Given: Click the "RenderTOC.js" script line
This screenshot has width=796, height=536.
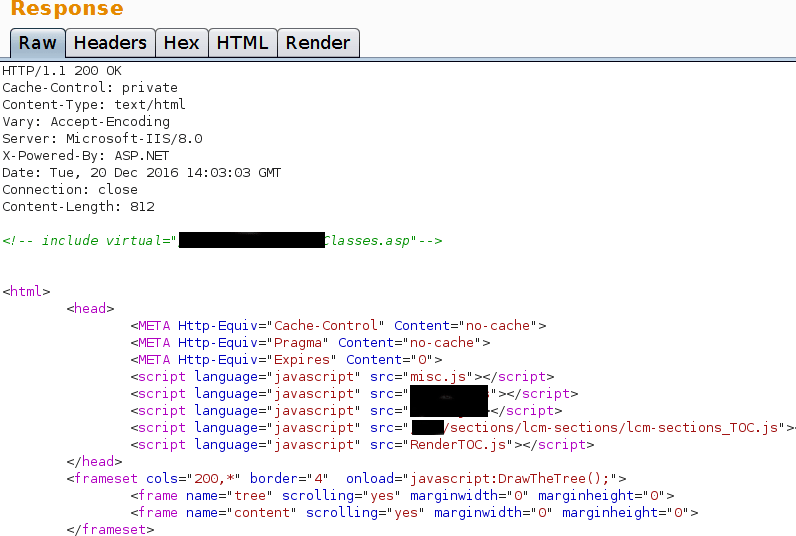Looking at the screenshot, I should pos(362,445).
